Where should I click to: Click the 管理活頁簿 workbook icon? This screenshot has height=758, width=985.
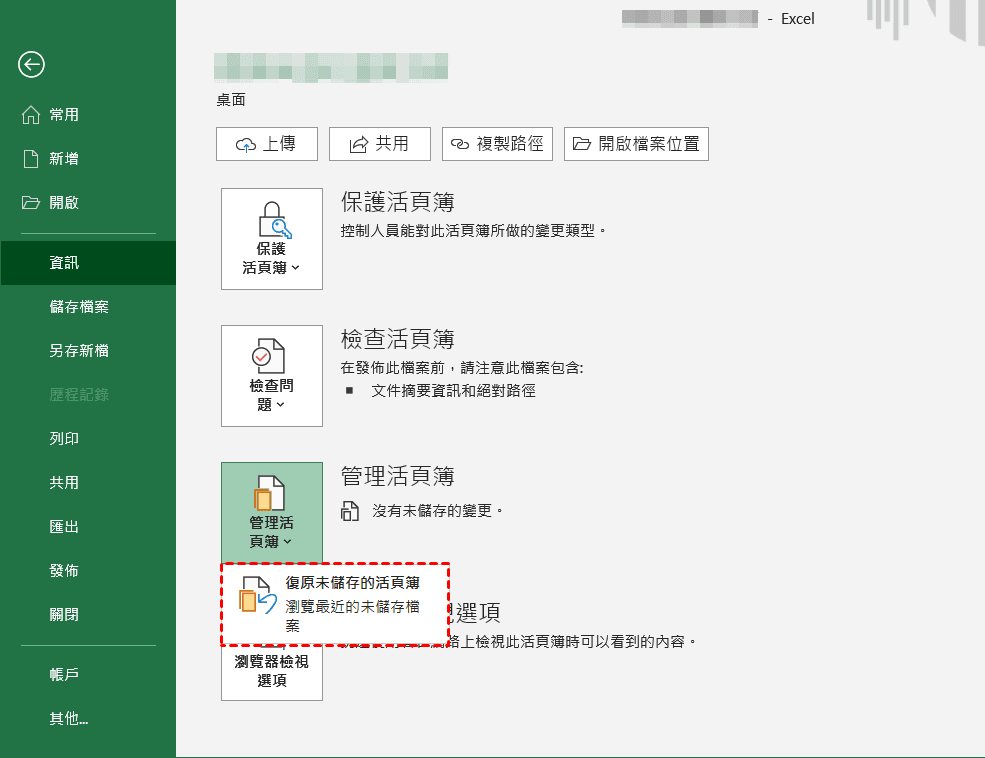[x=271, y=492]
